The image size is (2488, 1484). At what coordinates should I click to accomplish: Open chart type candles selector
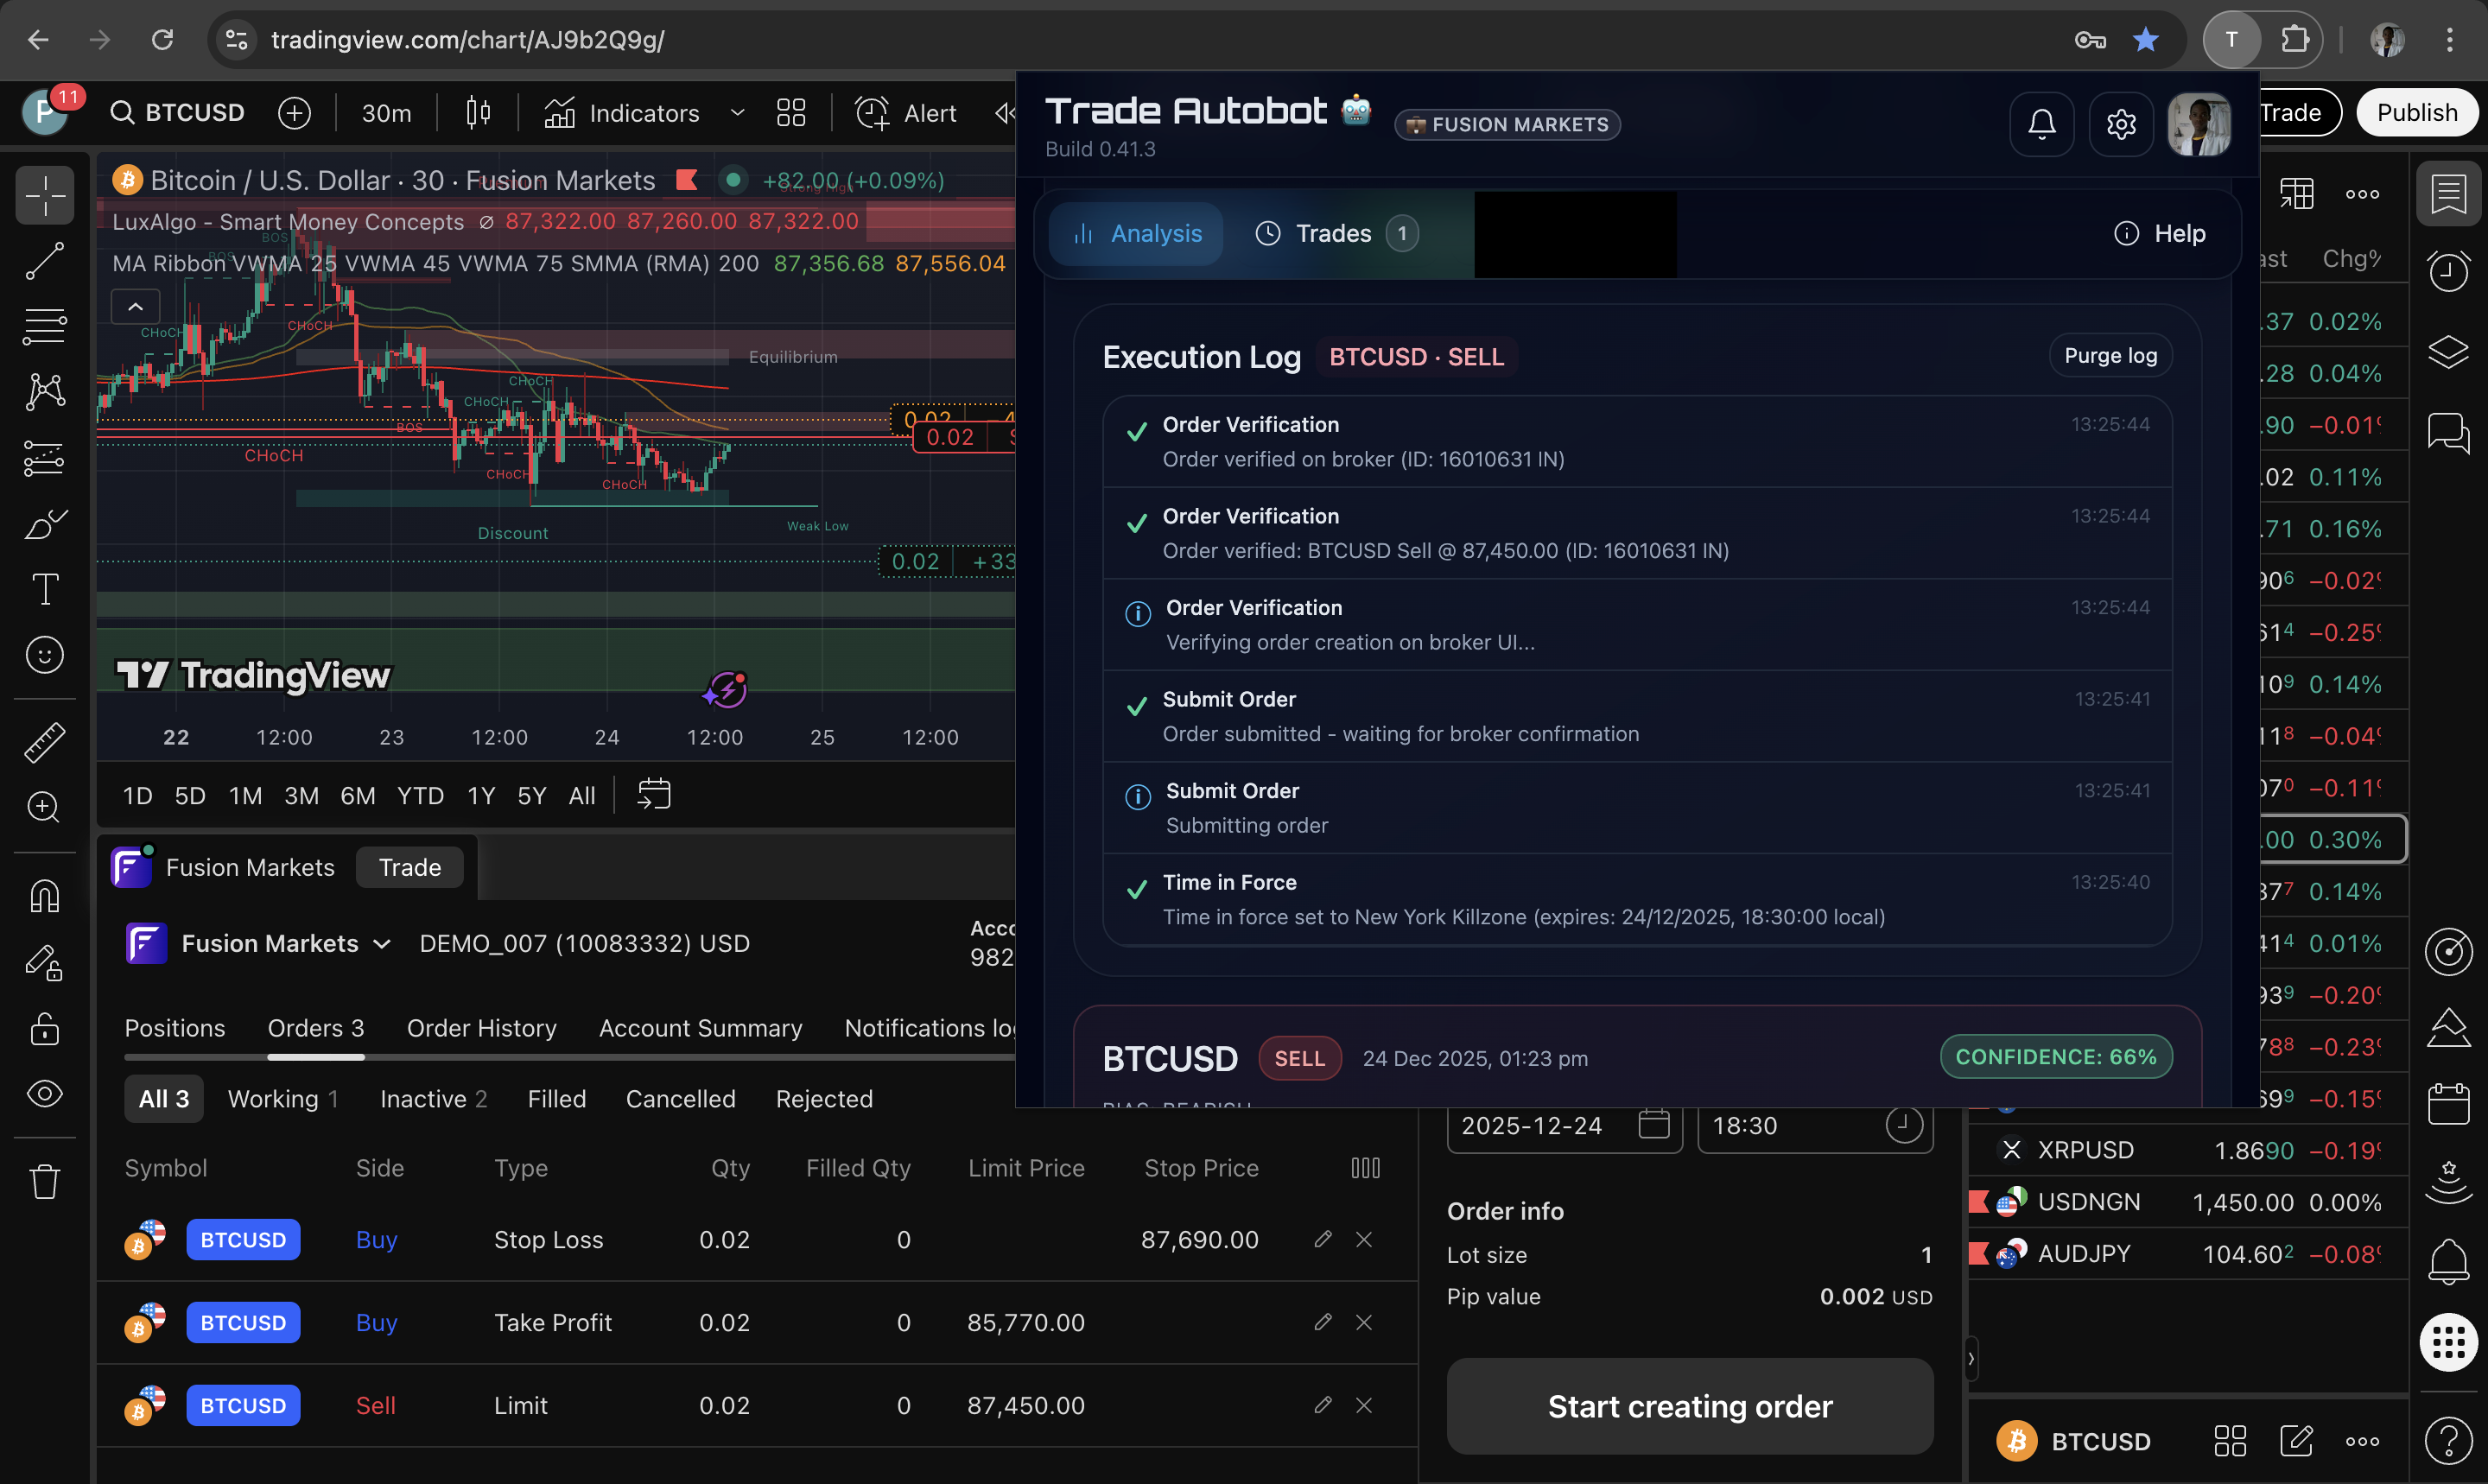(478, 113)
